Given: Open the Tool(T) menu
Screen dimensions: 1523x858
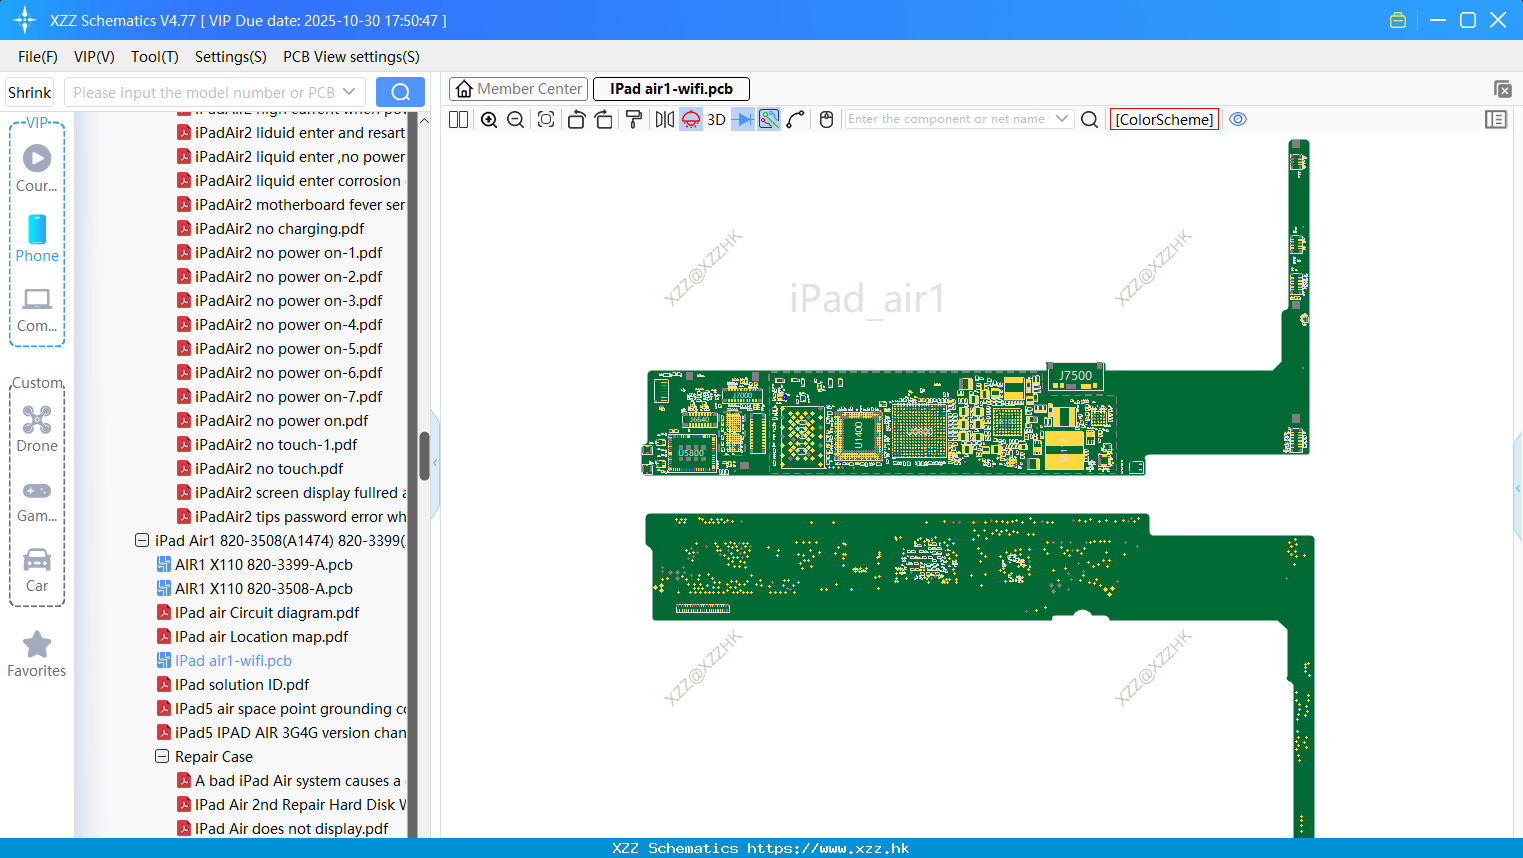Looking at the screenshot, I should coord(155,57).
